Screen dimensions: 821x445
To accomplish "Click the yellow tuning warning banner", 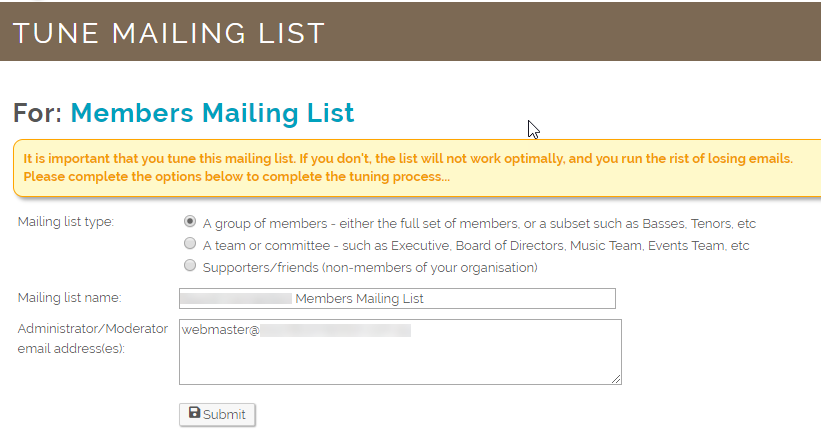I will click(417, 168).
